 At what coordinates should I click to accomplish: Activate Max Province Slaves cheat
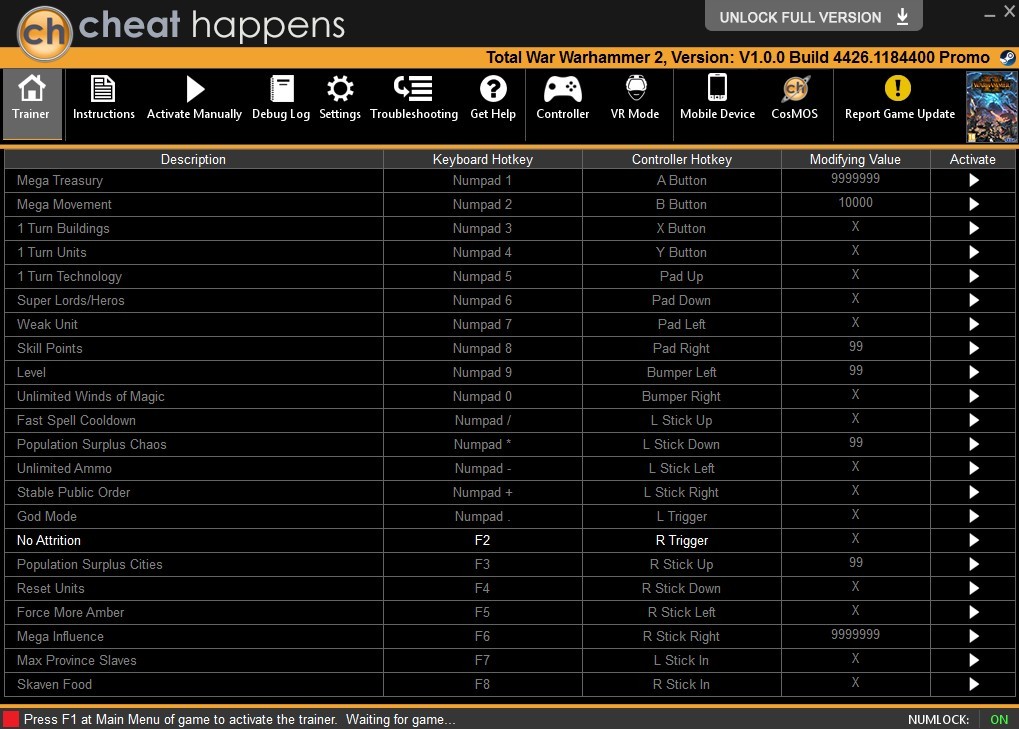974,661
